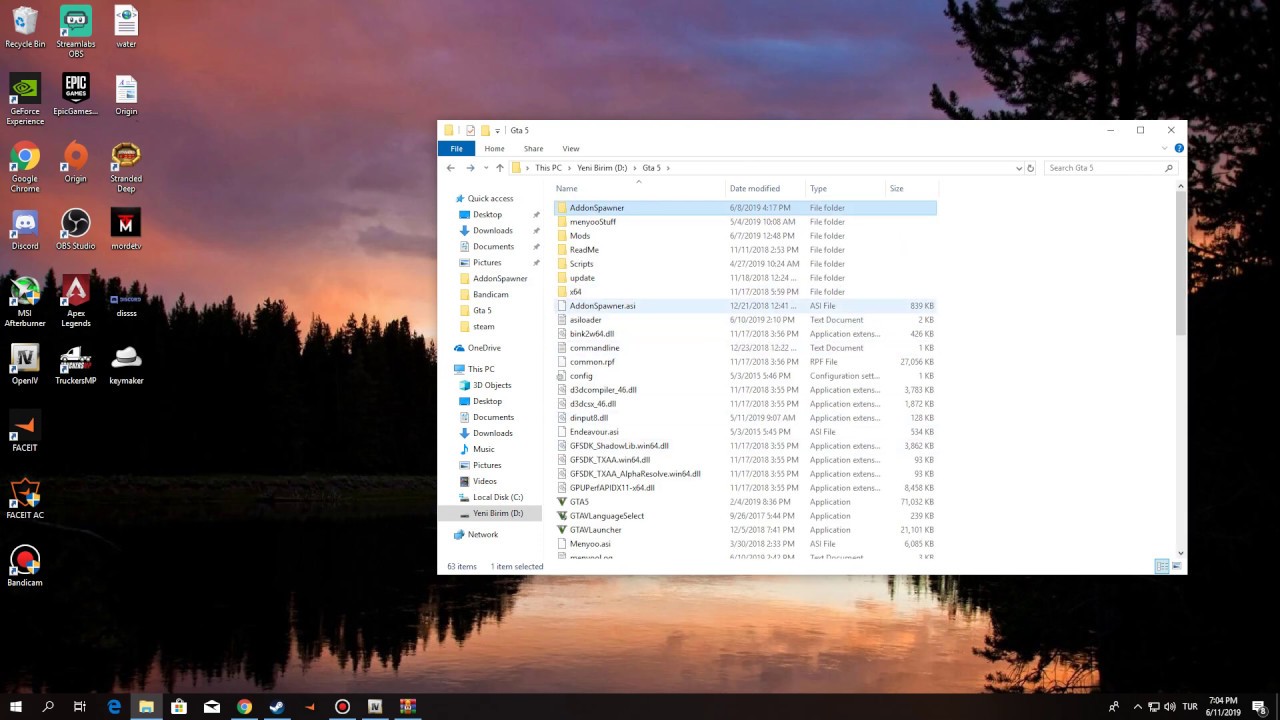Viewport: 1280px width, 720px height.
Task: Select the GTA5 application file
Action: coord(745,502)
